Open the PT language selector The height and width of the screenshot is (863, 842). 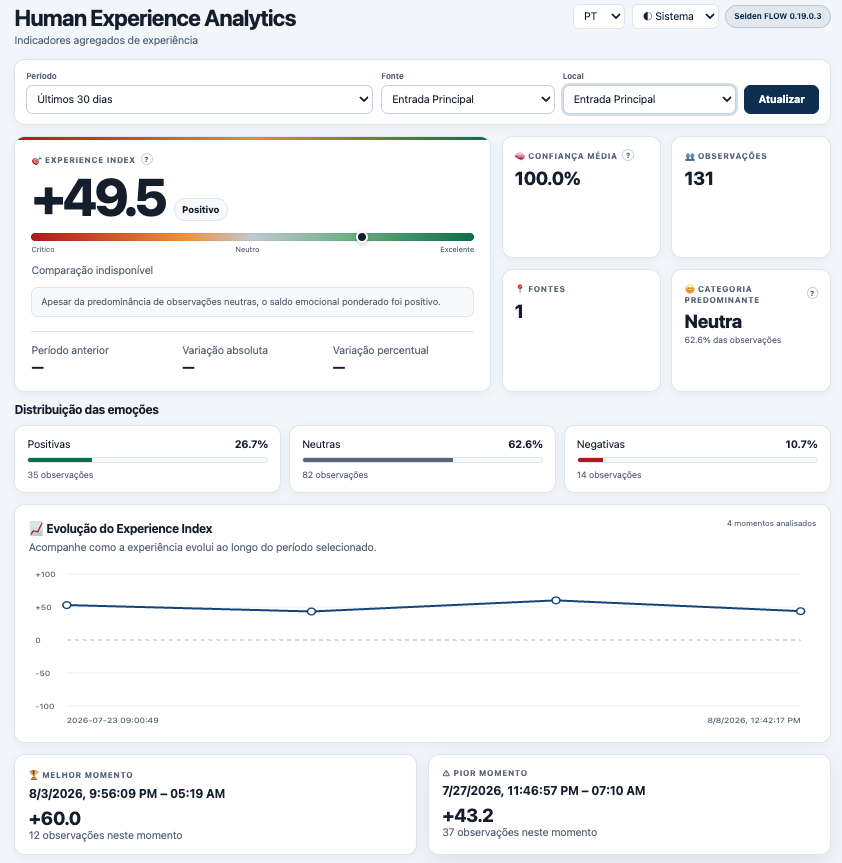click(599, 17)
